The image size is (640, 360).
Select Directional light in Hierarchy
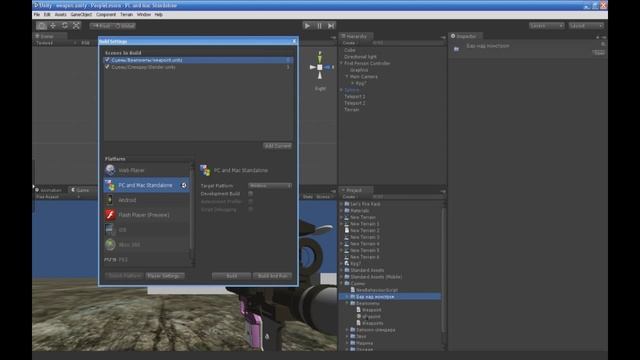(x=360, y=57)
